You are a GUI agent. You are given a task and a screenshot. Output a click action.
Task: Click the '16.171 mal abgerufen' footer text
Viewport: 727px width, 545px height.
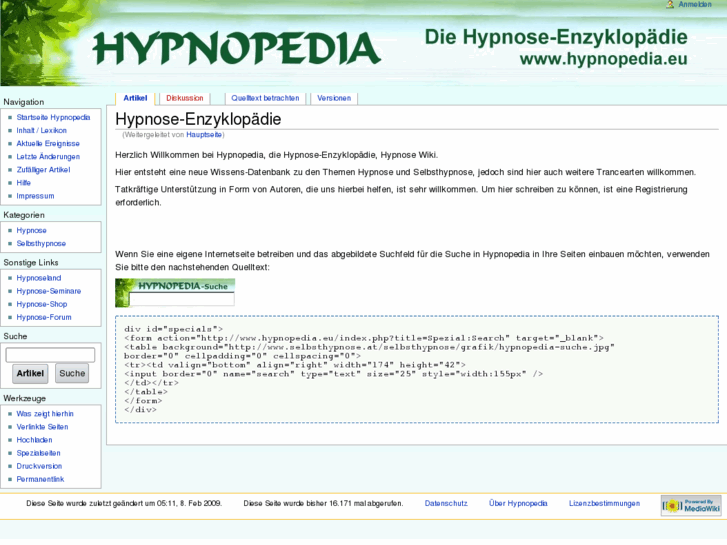[366, 503]
